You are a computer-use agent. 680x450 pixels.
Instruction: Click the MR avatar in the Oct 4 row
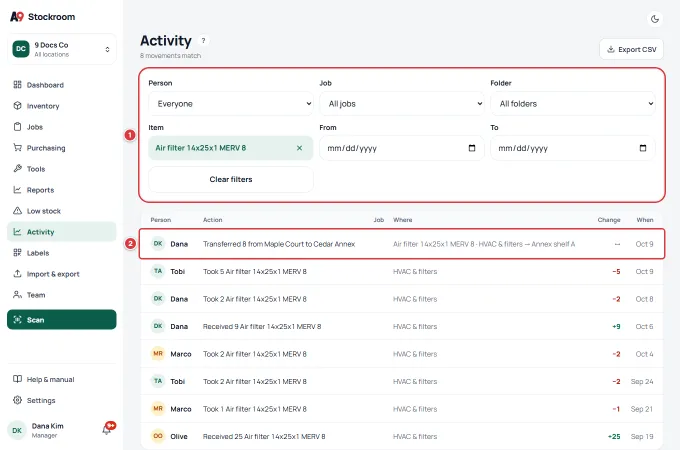pyautogui.click(x=158, y=354)
